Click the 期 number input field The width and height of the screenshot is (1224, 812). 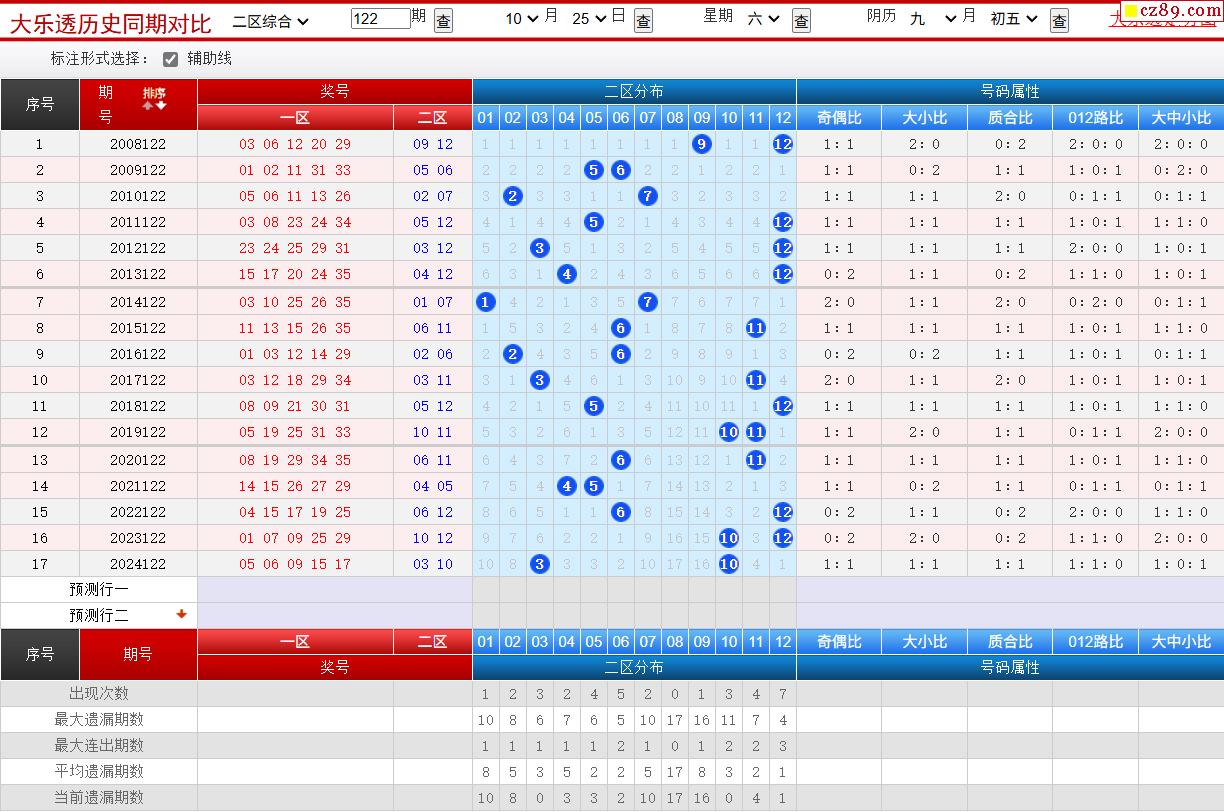(x=381, y=18)
